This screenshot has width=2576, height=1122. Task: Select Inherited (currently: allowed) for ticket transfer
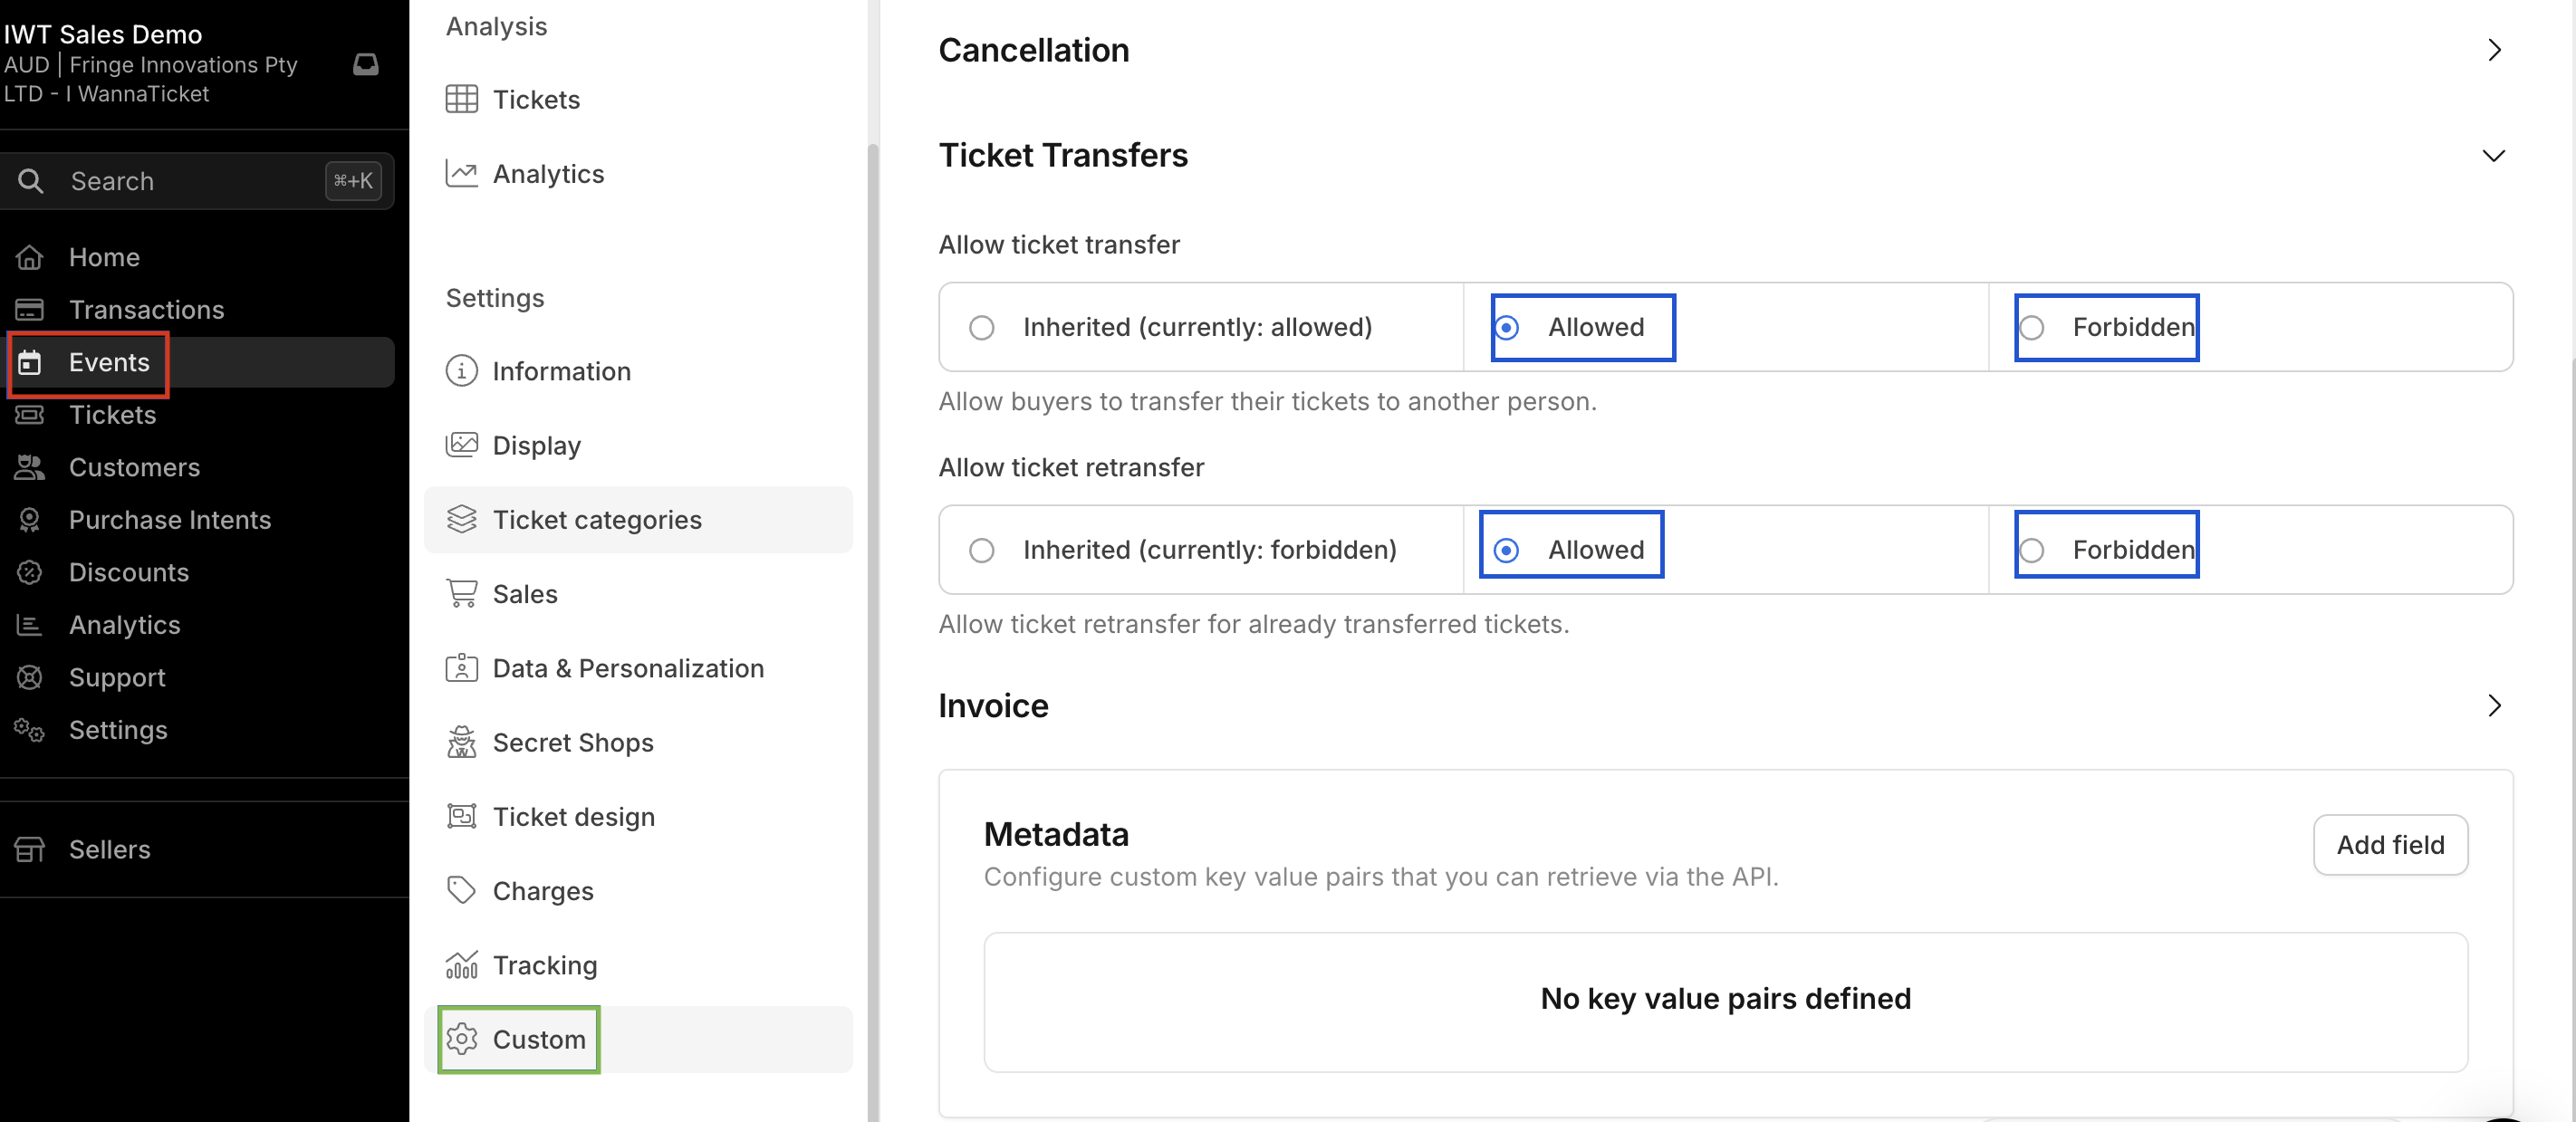tap(982, 328)
